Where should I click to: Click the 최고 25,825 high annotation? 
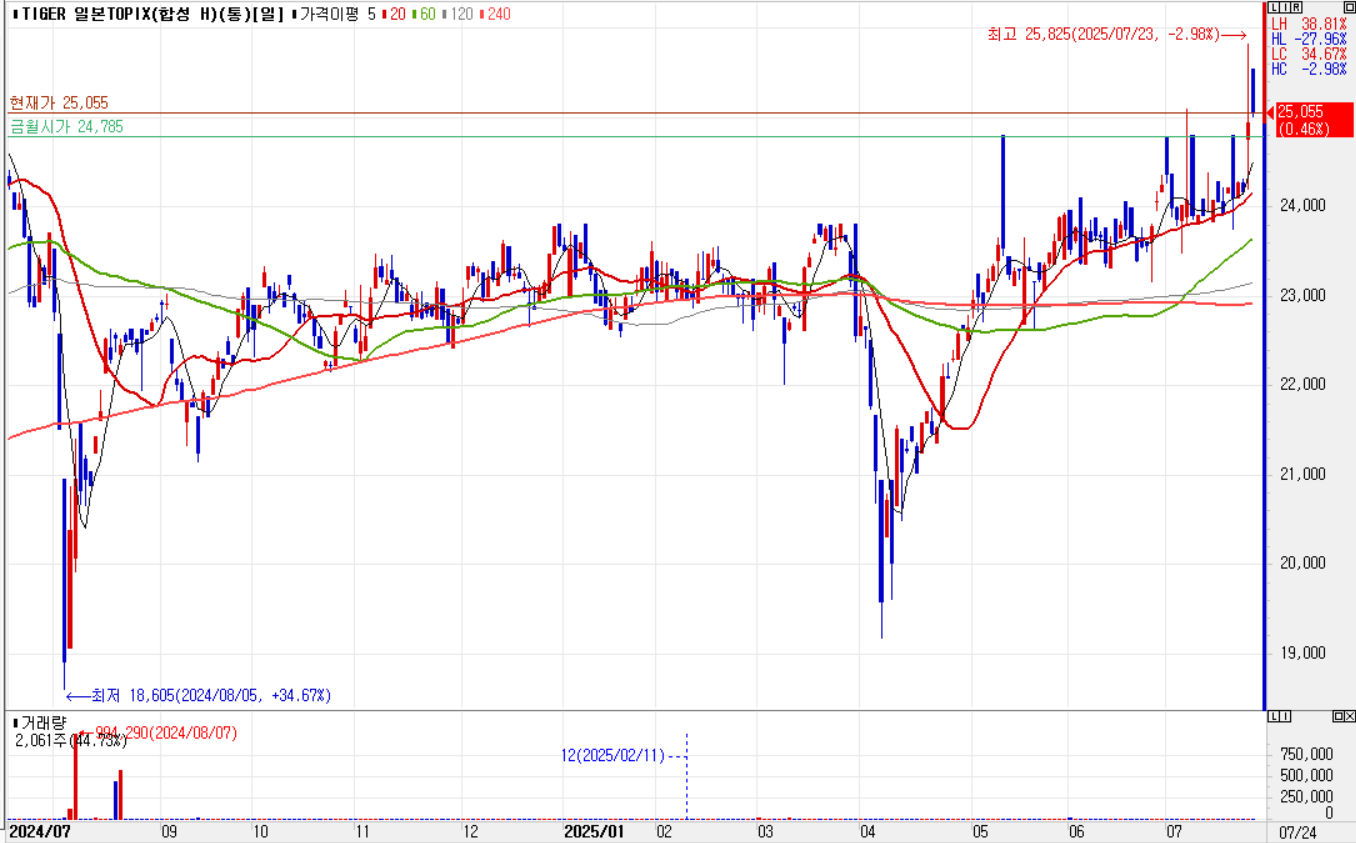(1103, 35)
